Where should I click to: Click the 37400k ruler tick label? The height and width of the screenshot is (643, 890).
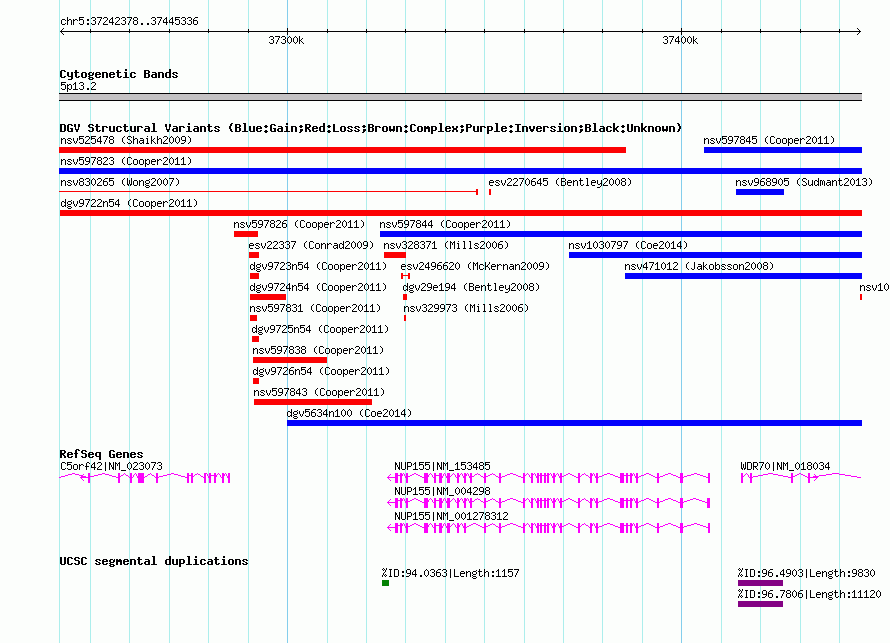click(680, 40)
